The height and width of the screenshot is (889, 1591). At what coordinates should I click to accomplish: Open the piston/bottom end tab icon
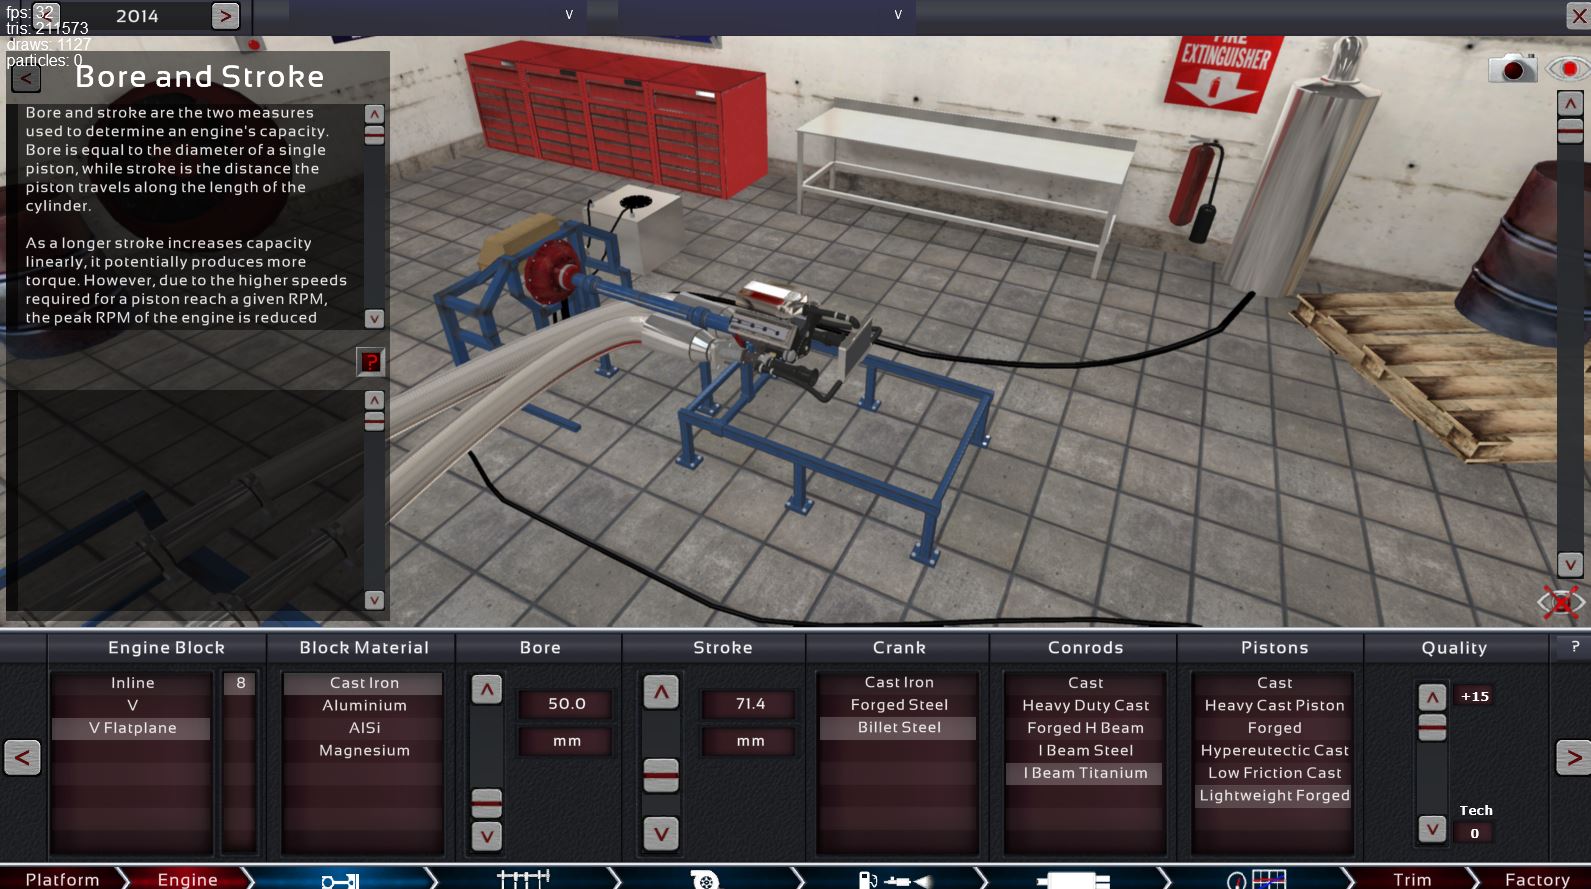tap(340, 880)
